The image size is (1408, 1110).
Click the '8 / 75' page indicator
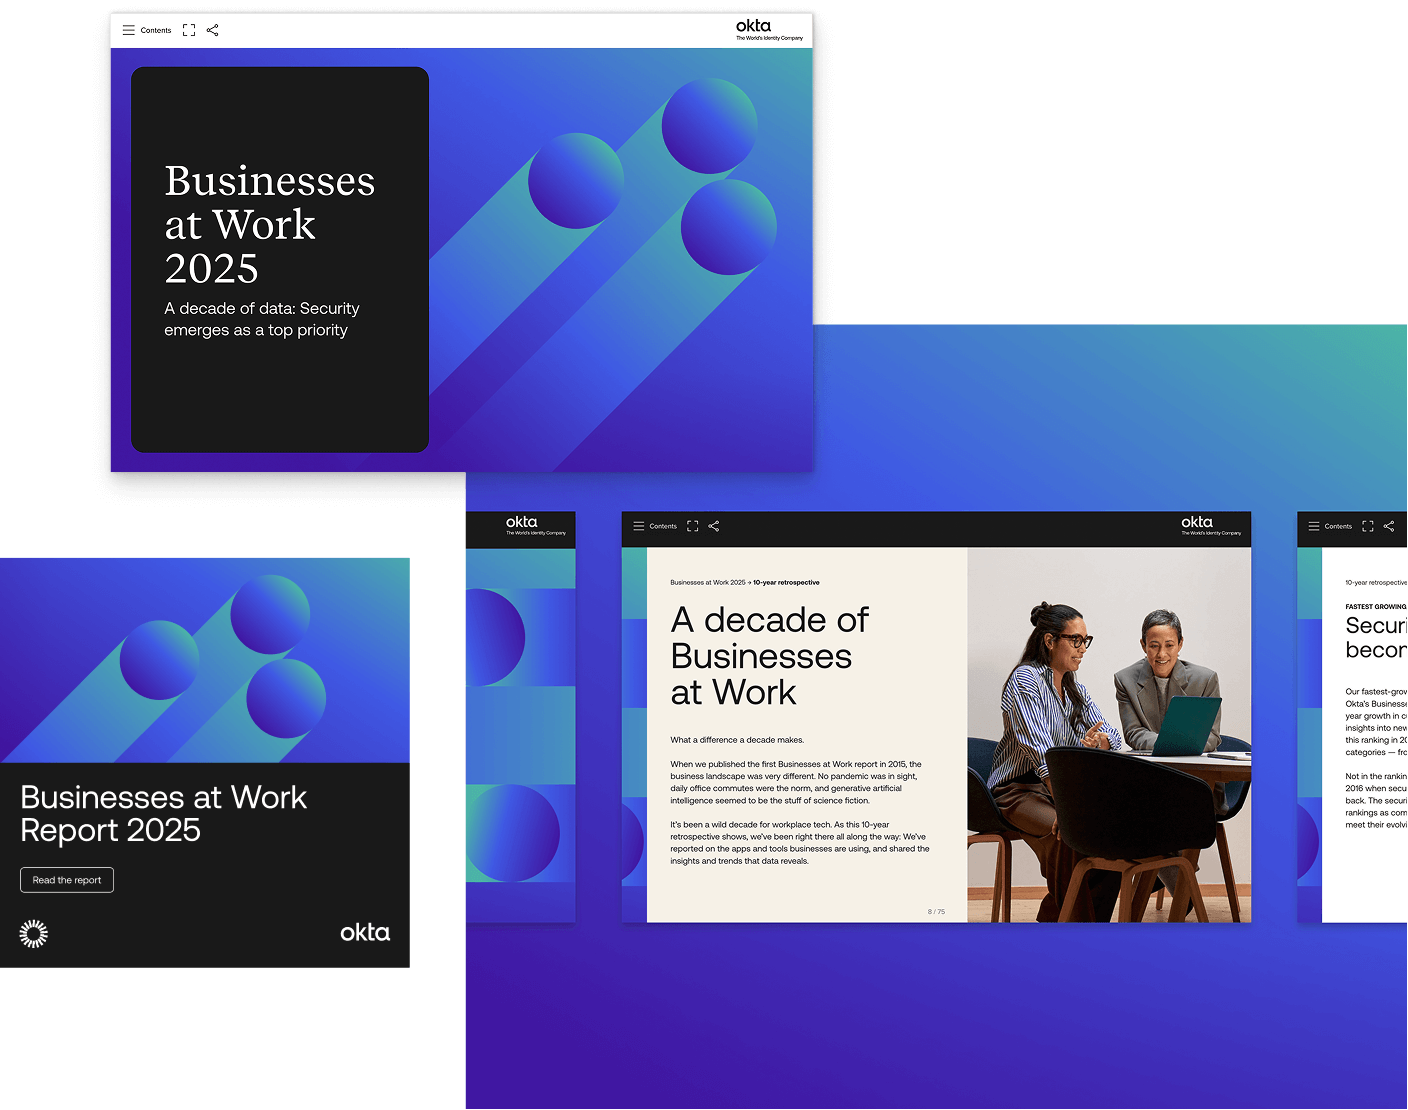935,910
